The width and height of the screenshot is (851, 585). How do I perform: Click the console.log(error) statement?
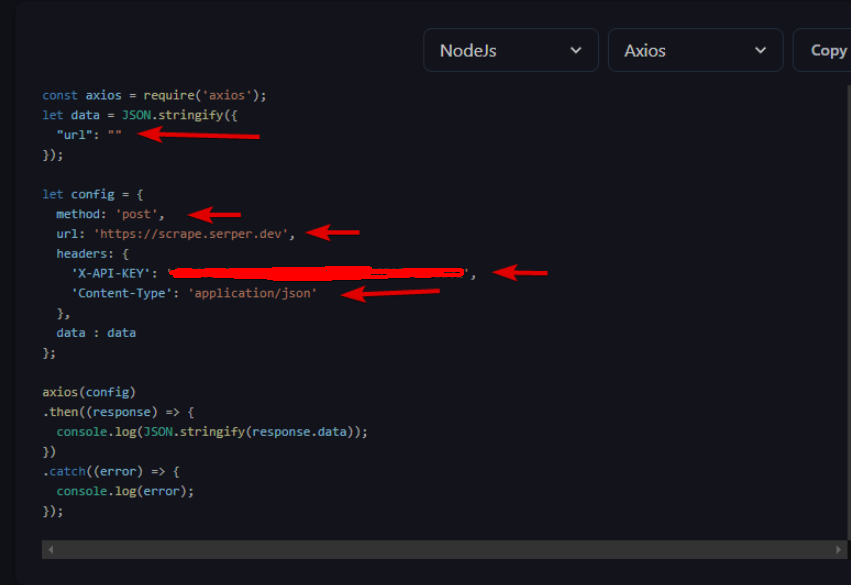pyautogui.click(x=125, y=491)
